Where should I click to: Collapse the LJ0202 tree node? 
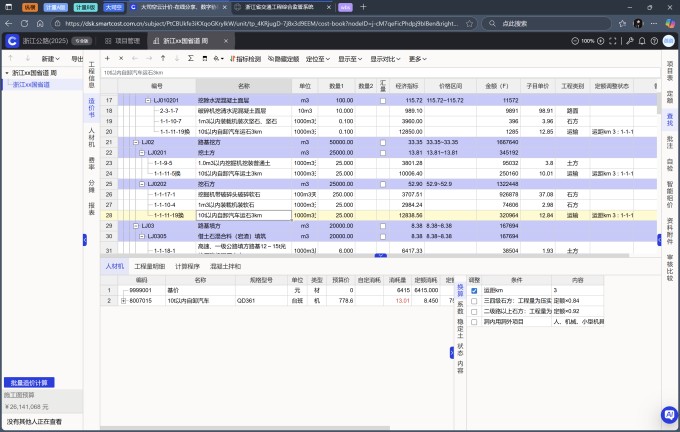pyautogui.click(x=142, y=184)
